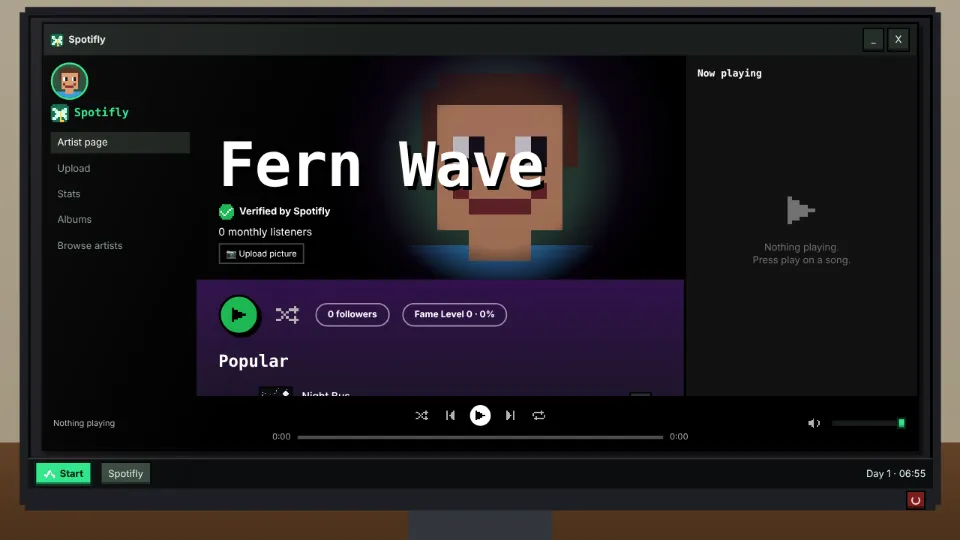Click the white play button in player bar
The width and height of the screenshot is (960, 540).
480,416
